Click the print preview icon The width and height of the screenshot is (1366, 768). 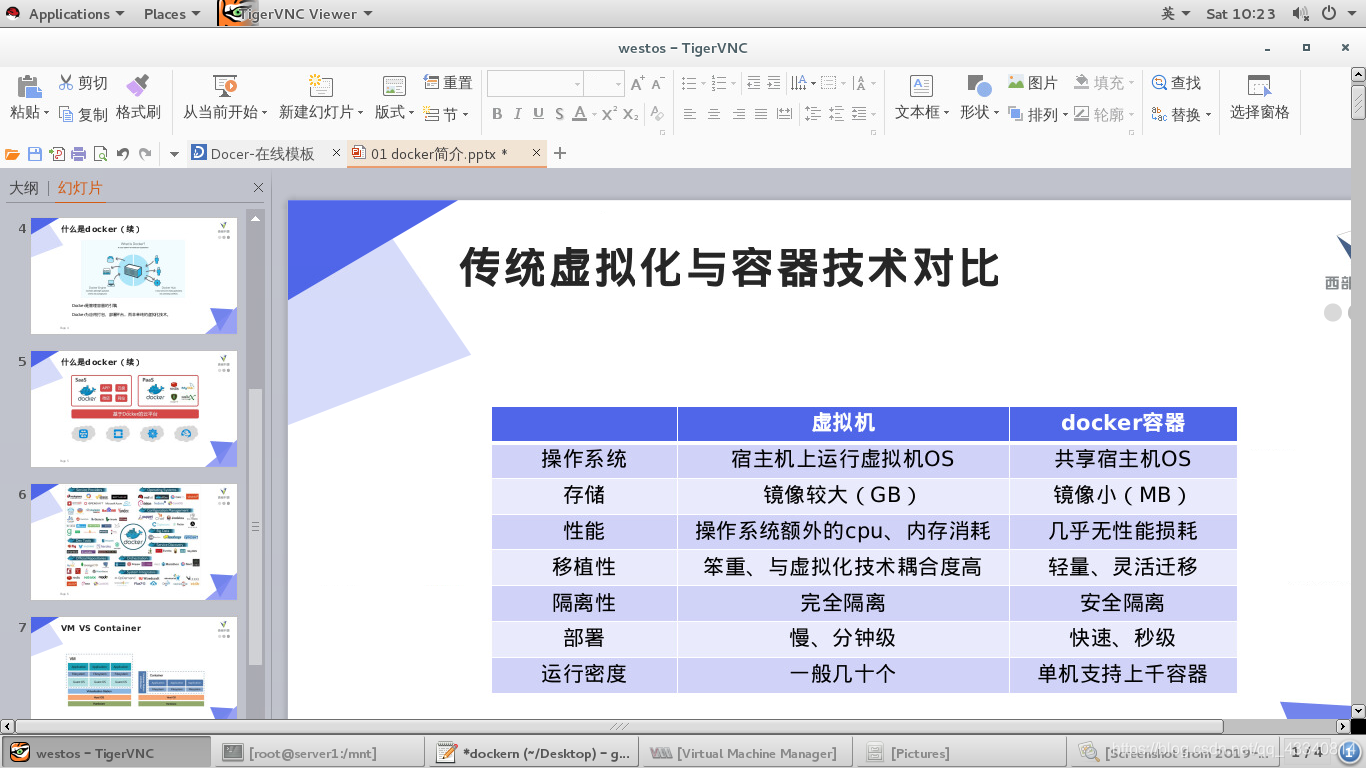point(100,154)
